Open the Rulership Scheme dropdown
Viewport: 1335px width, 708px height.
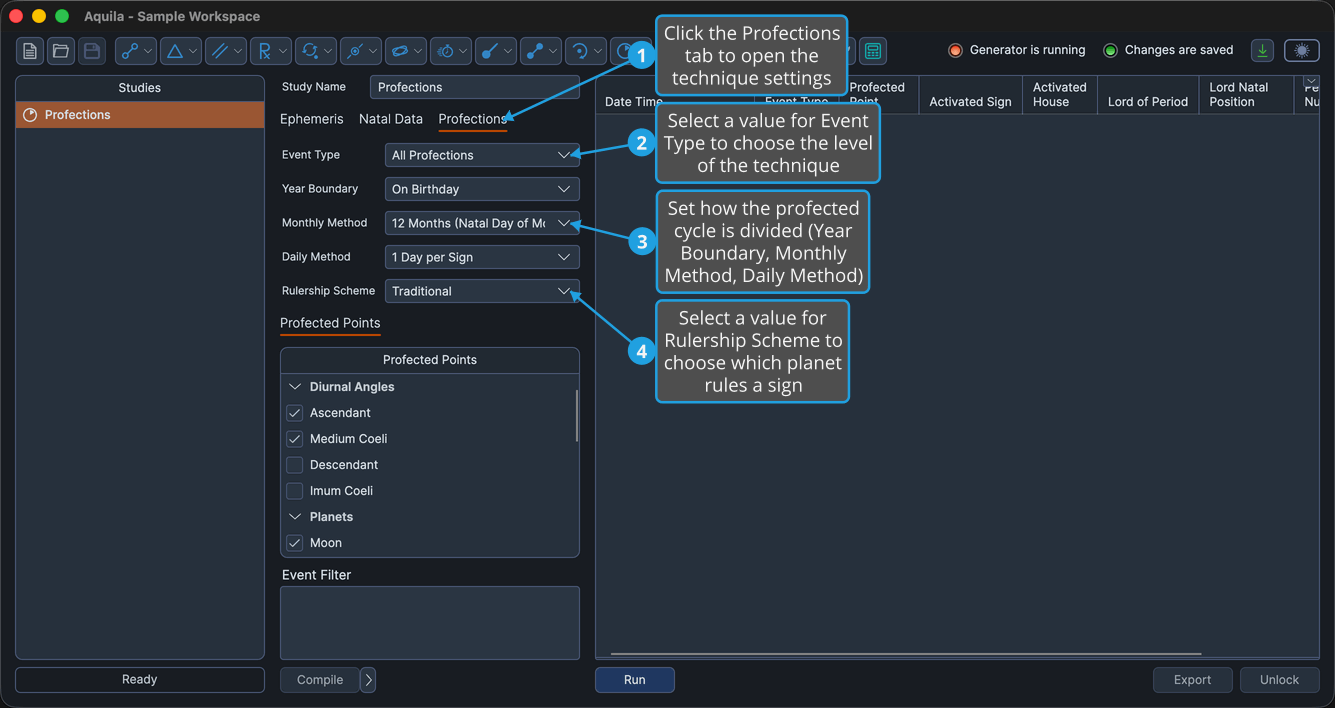[x=482, y=291]
